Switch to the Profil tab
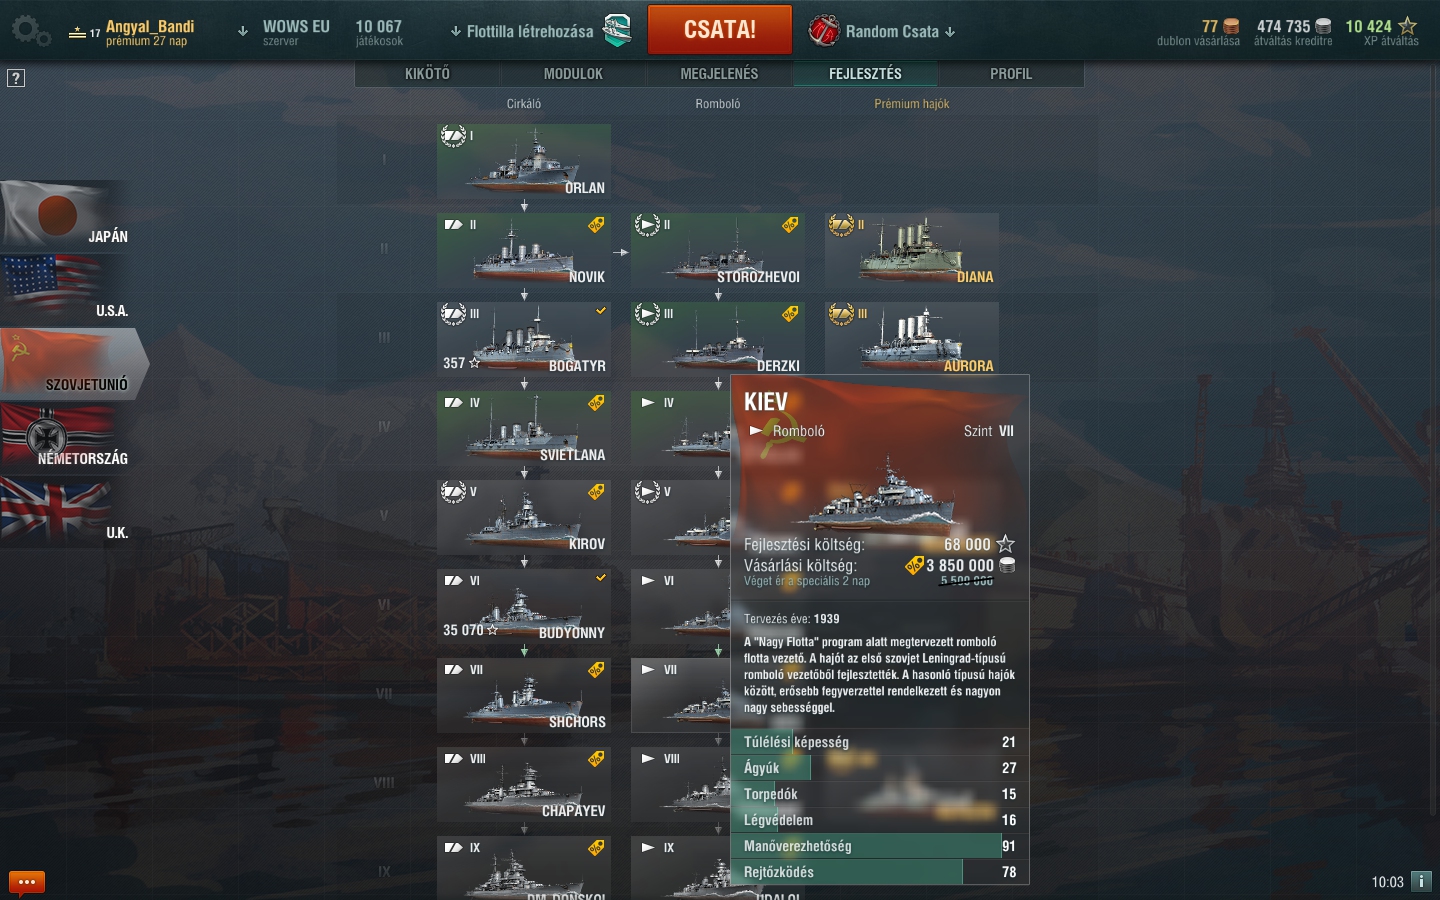The height and width of the screenshot is (900, 1440). click(x=1011, y=74)
